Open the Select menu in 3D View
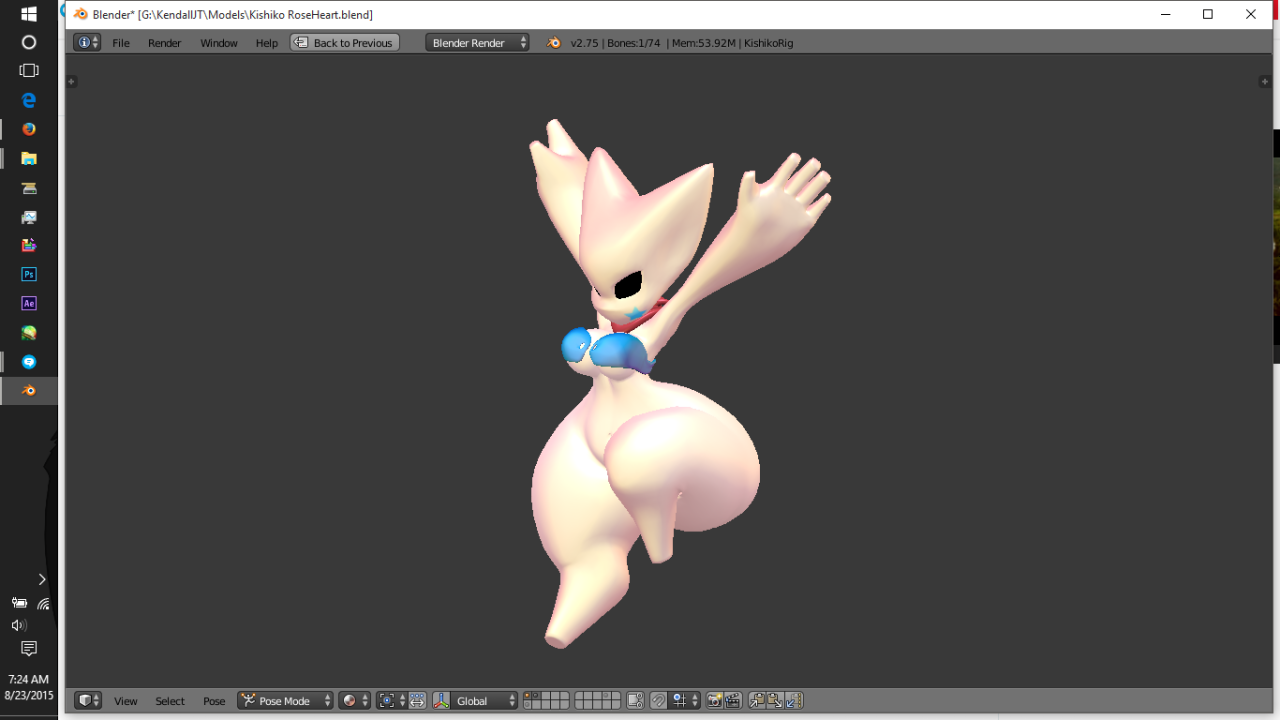The image size is (1280, 720). [x=170, y=701]
